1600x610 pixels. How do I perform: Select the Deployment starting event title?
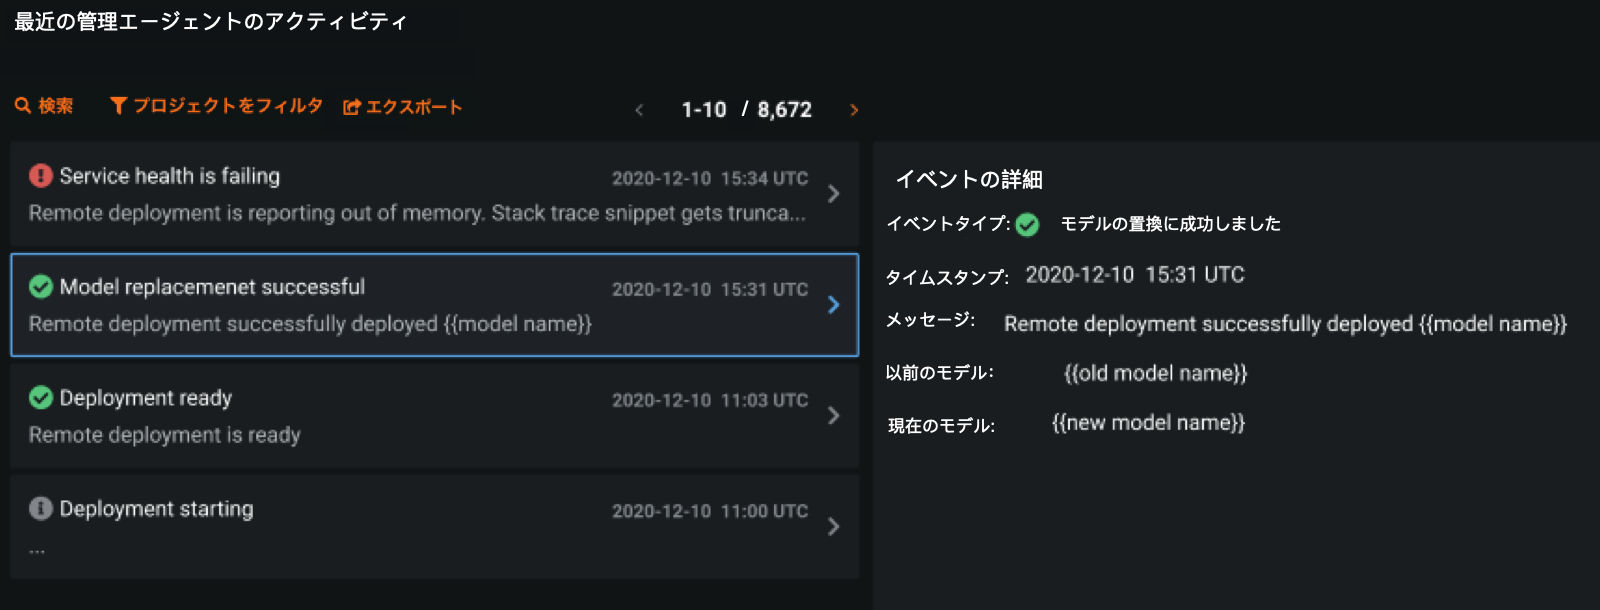[157, 509]
